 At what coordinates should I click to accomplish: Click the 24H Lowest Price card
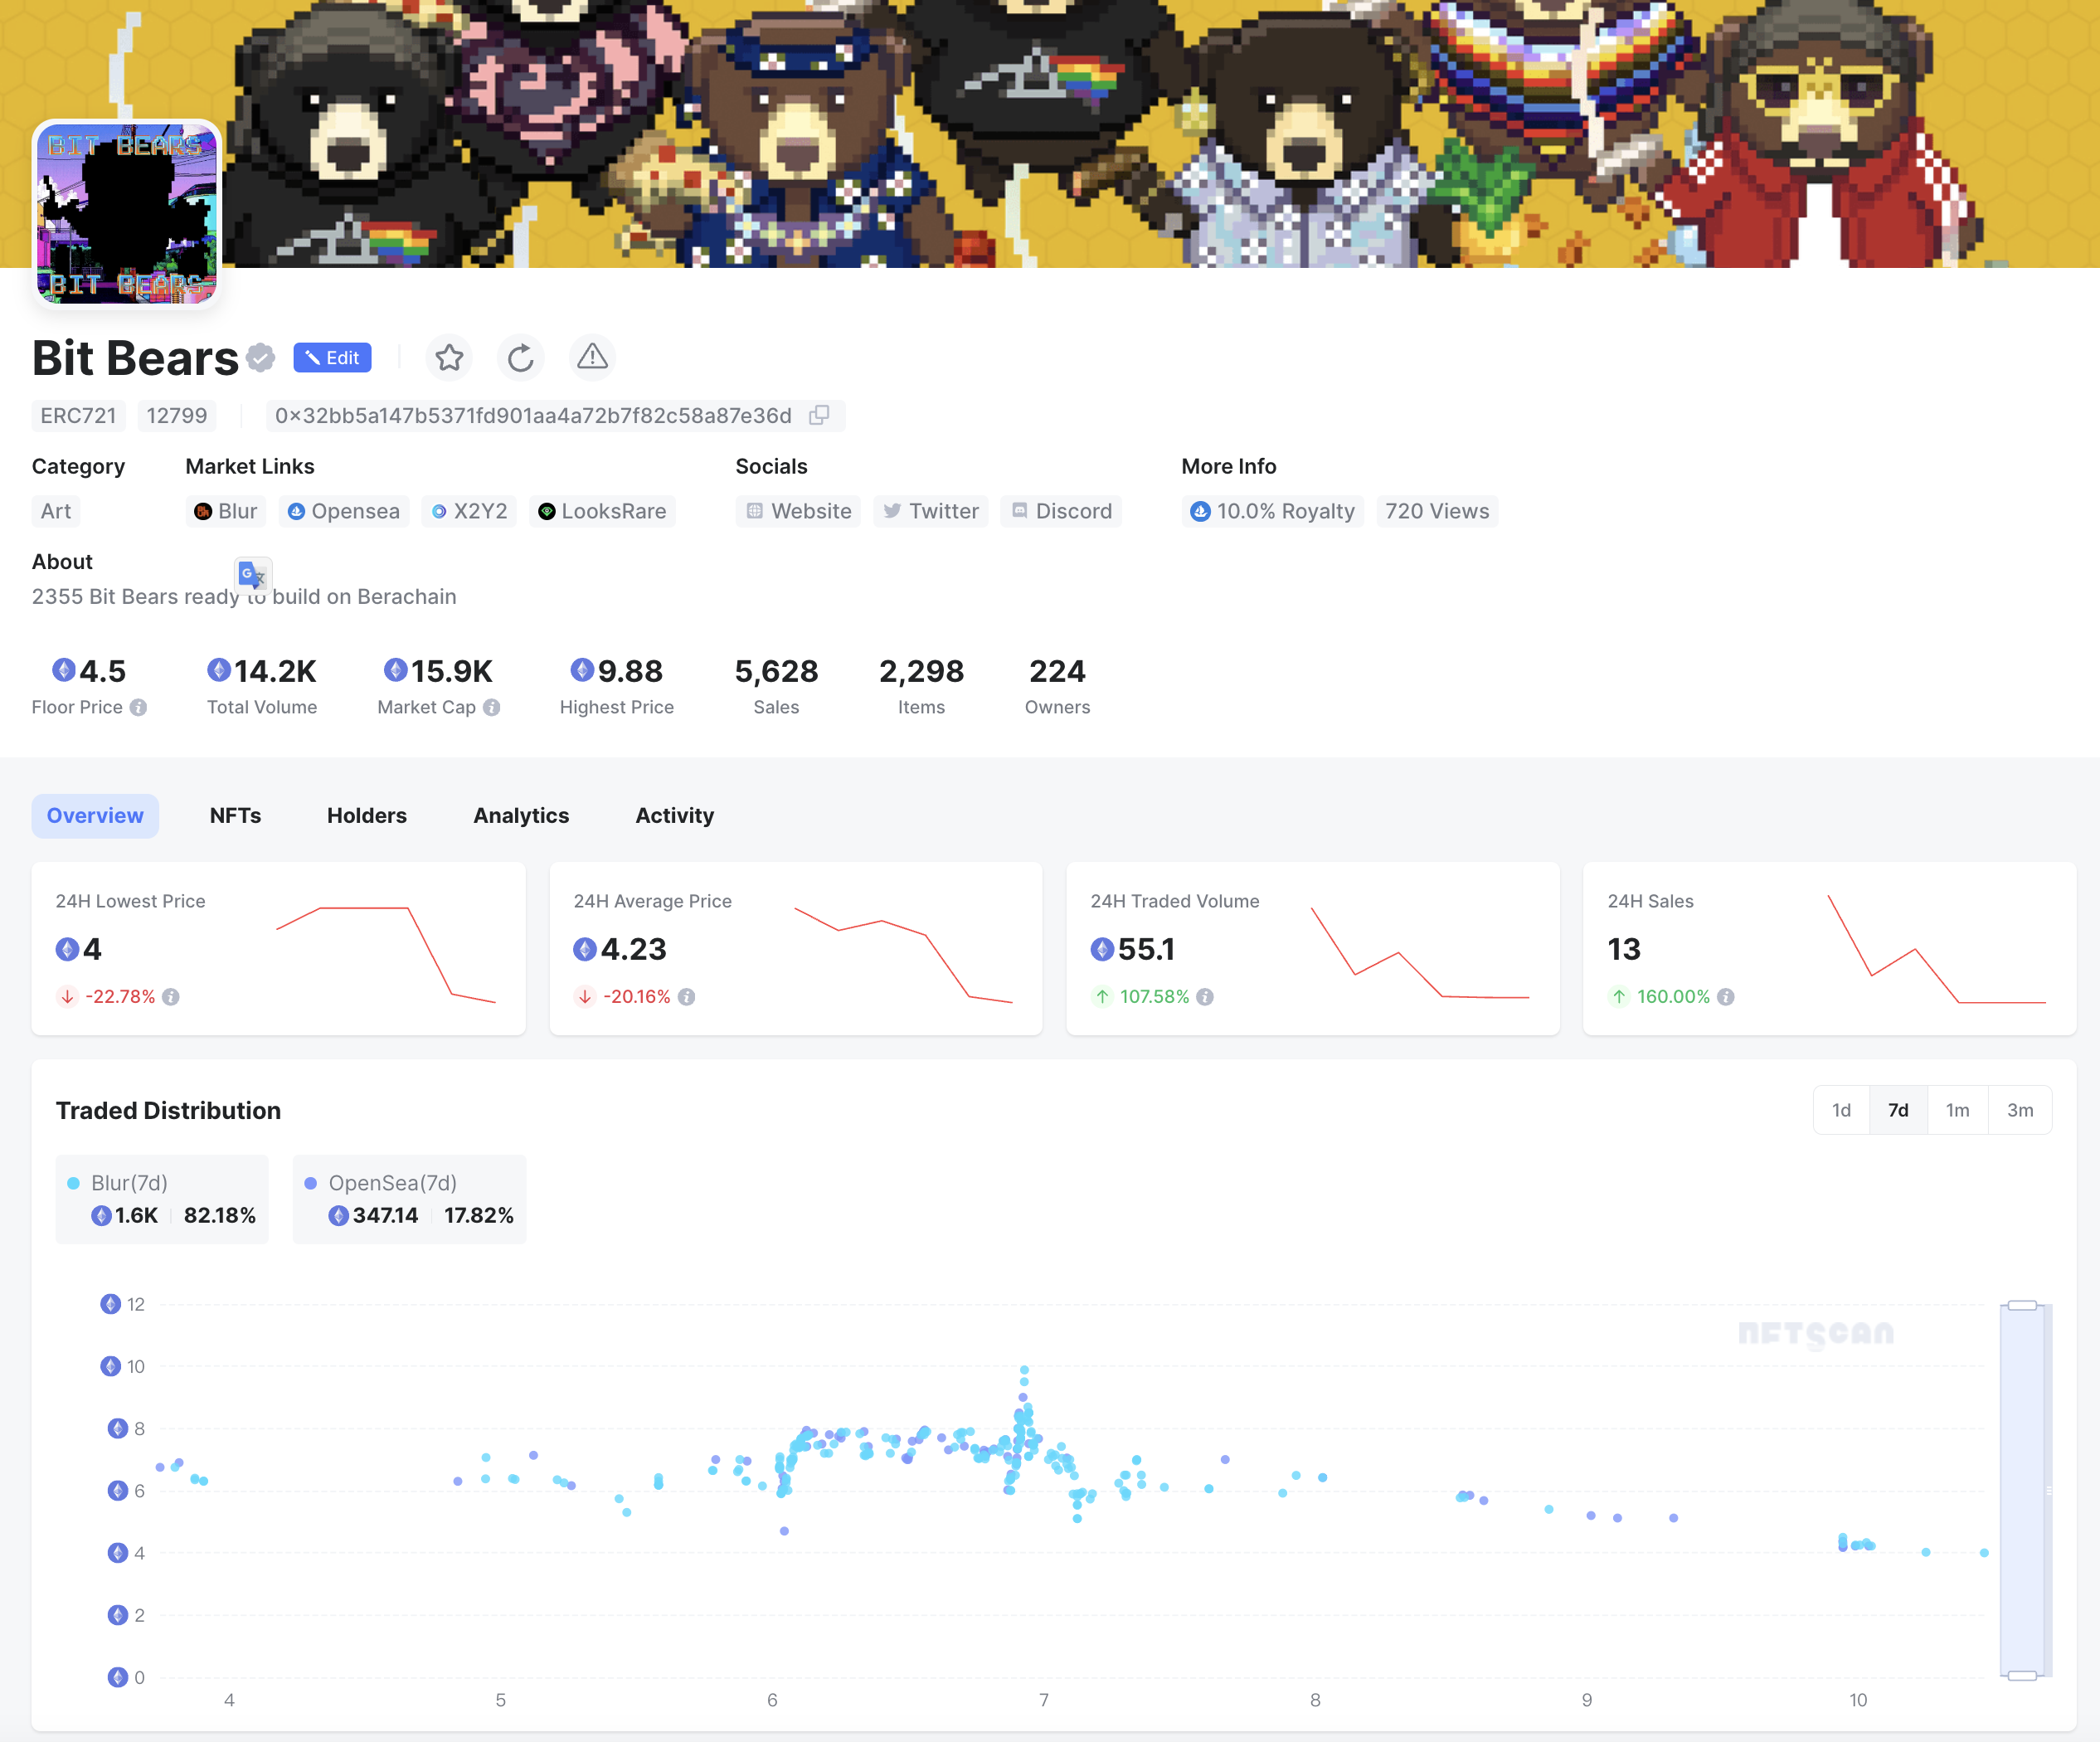(x=279, y=948)
